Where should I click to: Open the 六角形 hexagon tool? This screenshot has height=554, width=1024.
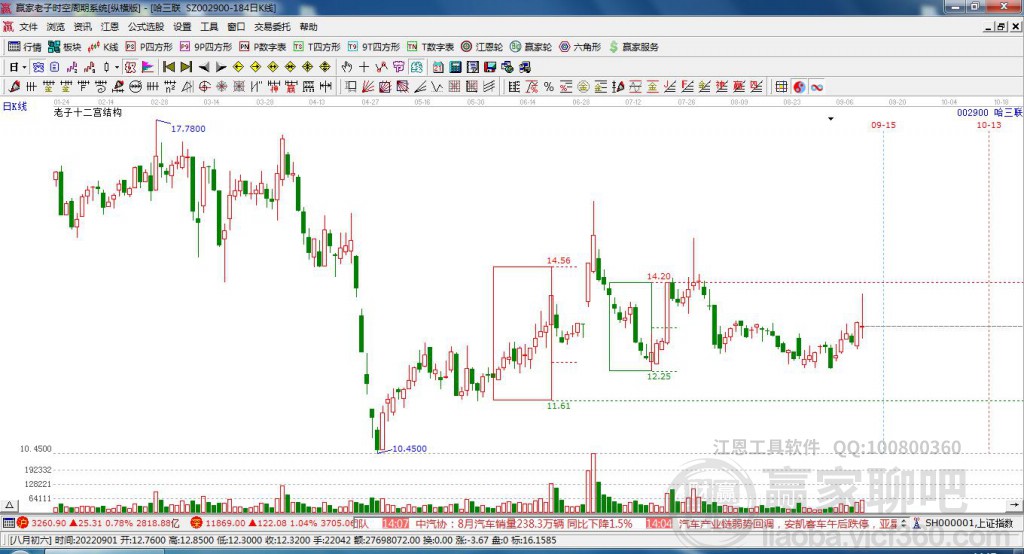pyautogui.click(x=580, y=47)
